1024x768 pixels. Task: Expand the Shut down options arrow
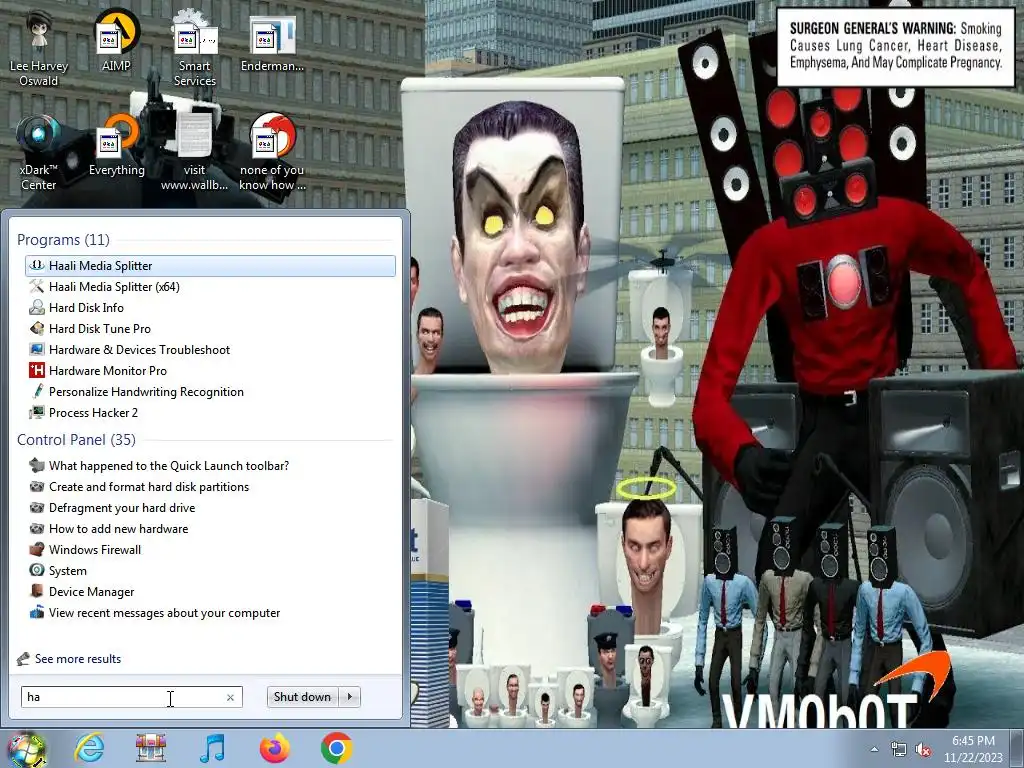coord(350,697)
